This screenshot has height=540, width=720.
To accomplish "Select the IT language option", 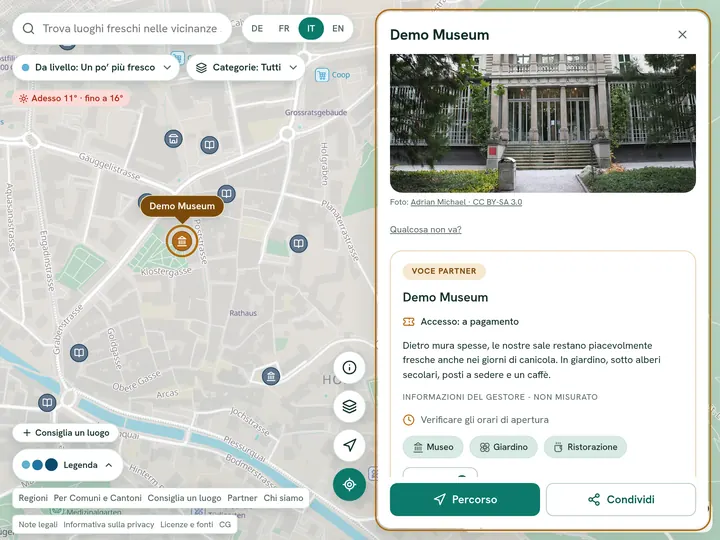I will pyautogui.click(x=311, y=28).
